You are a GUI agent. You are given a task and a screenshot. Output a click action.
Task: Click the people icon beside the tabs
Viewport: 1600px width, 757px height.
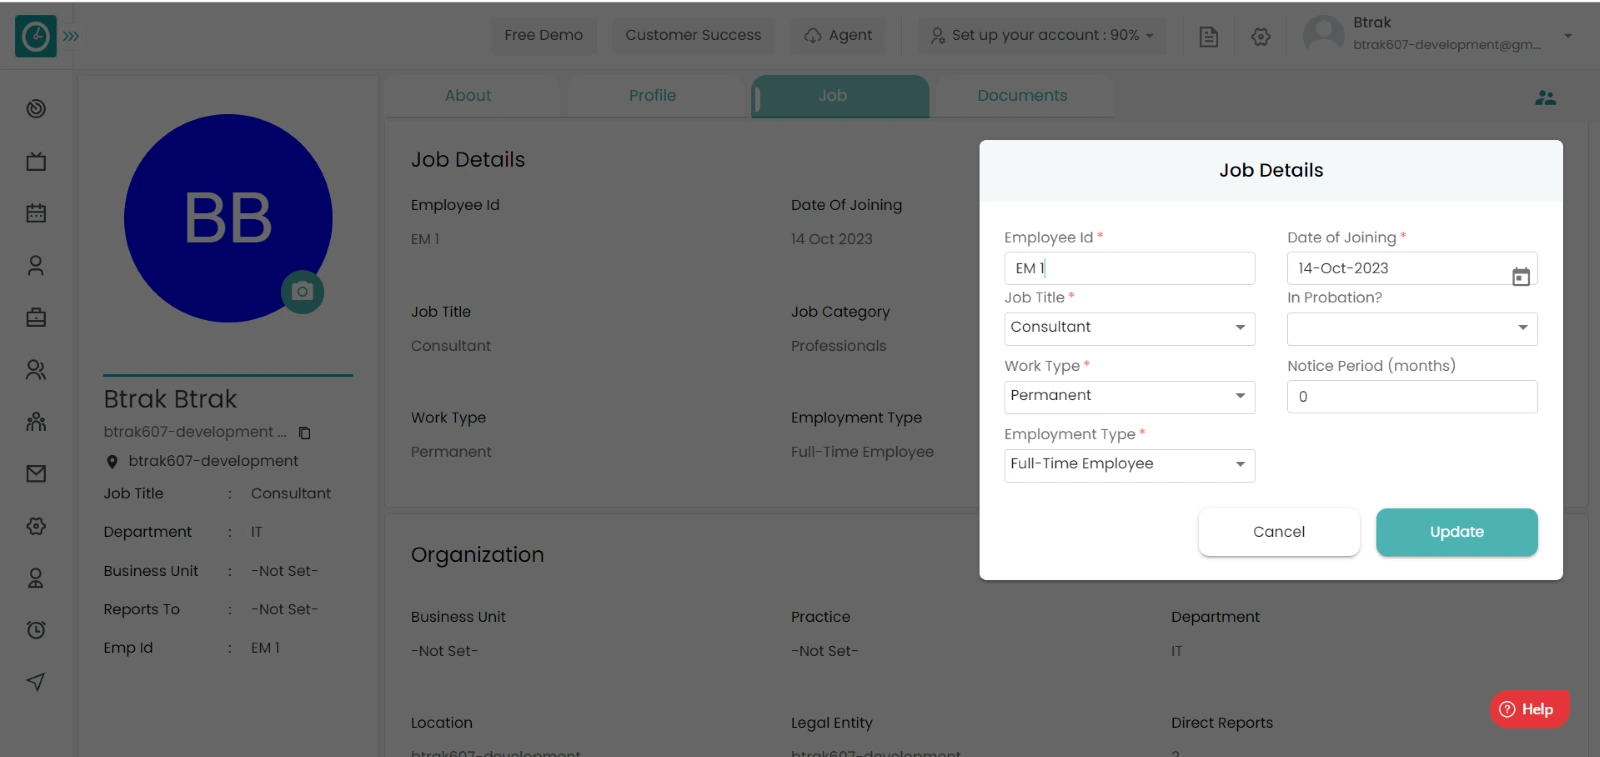coord(1545,97)
